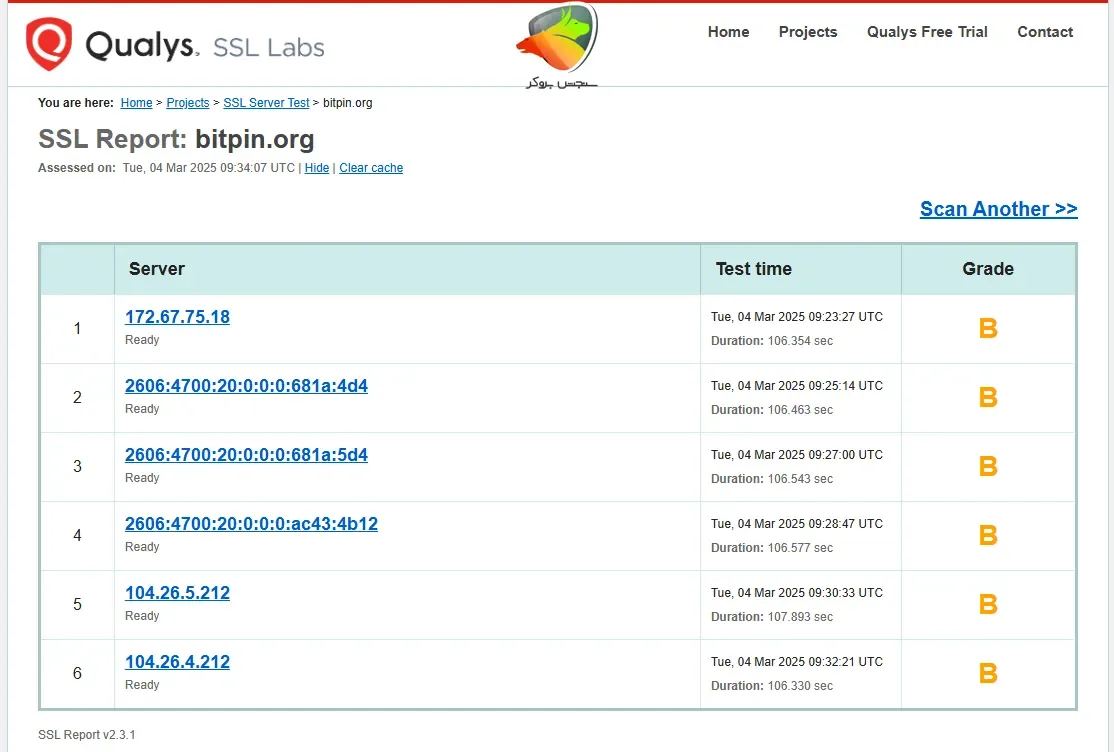Open server 2606:4700:20:0:0:0:ac43:4b12 report

coord(252,524)
